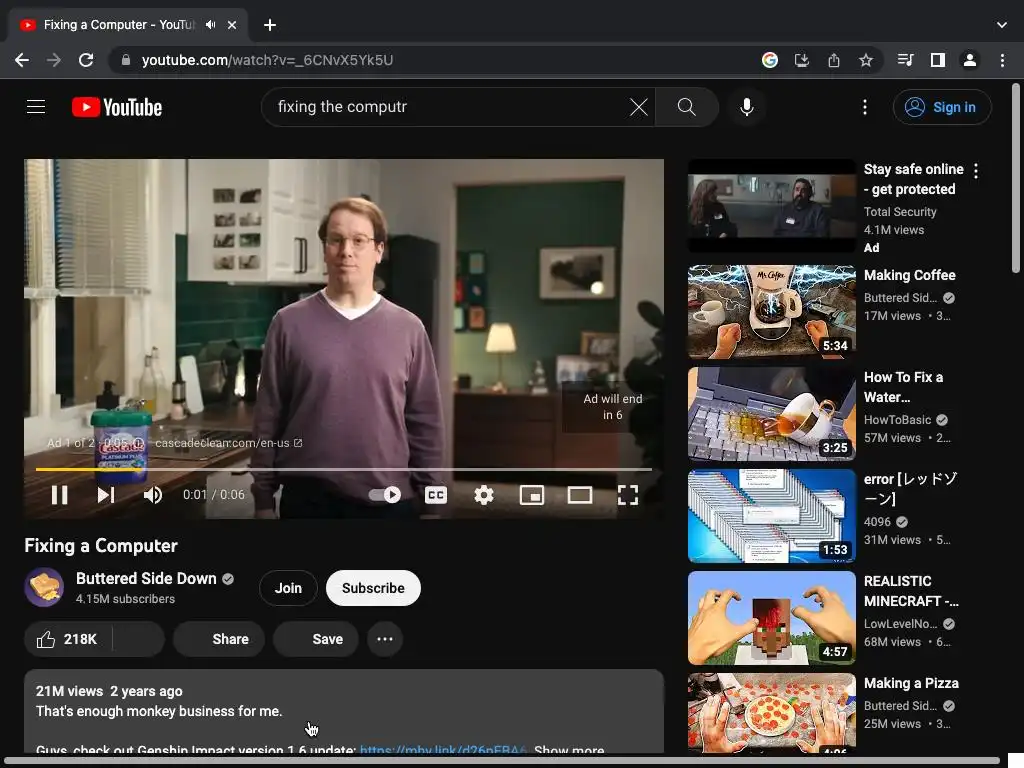View site info lock icon

[125, 60]
